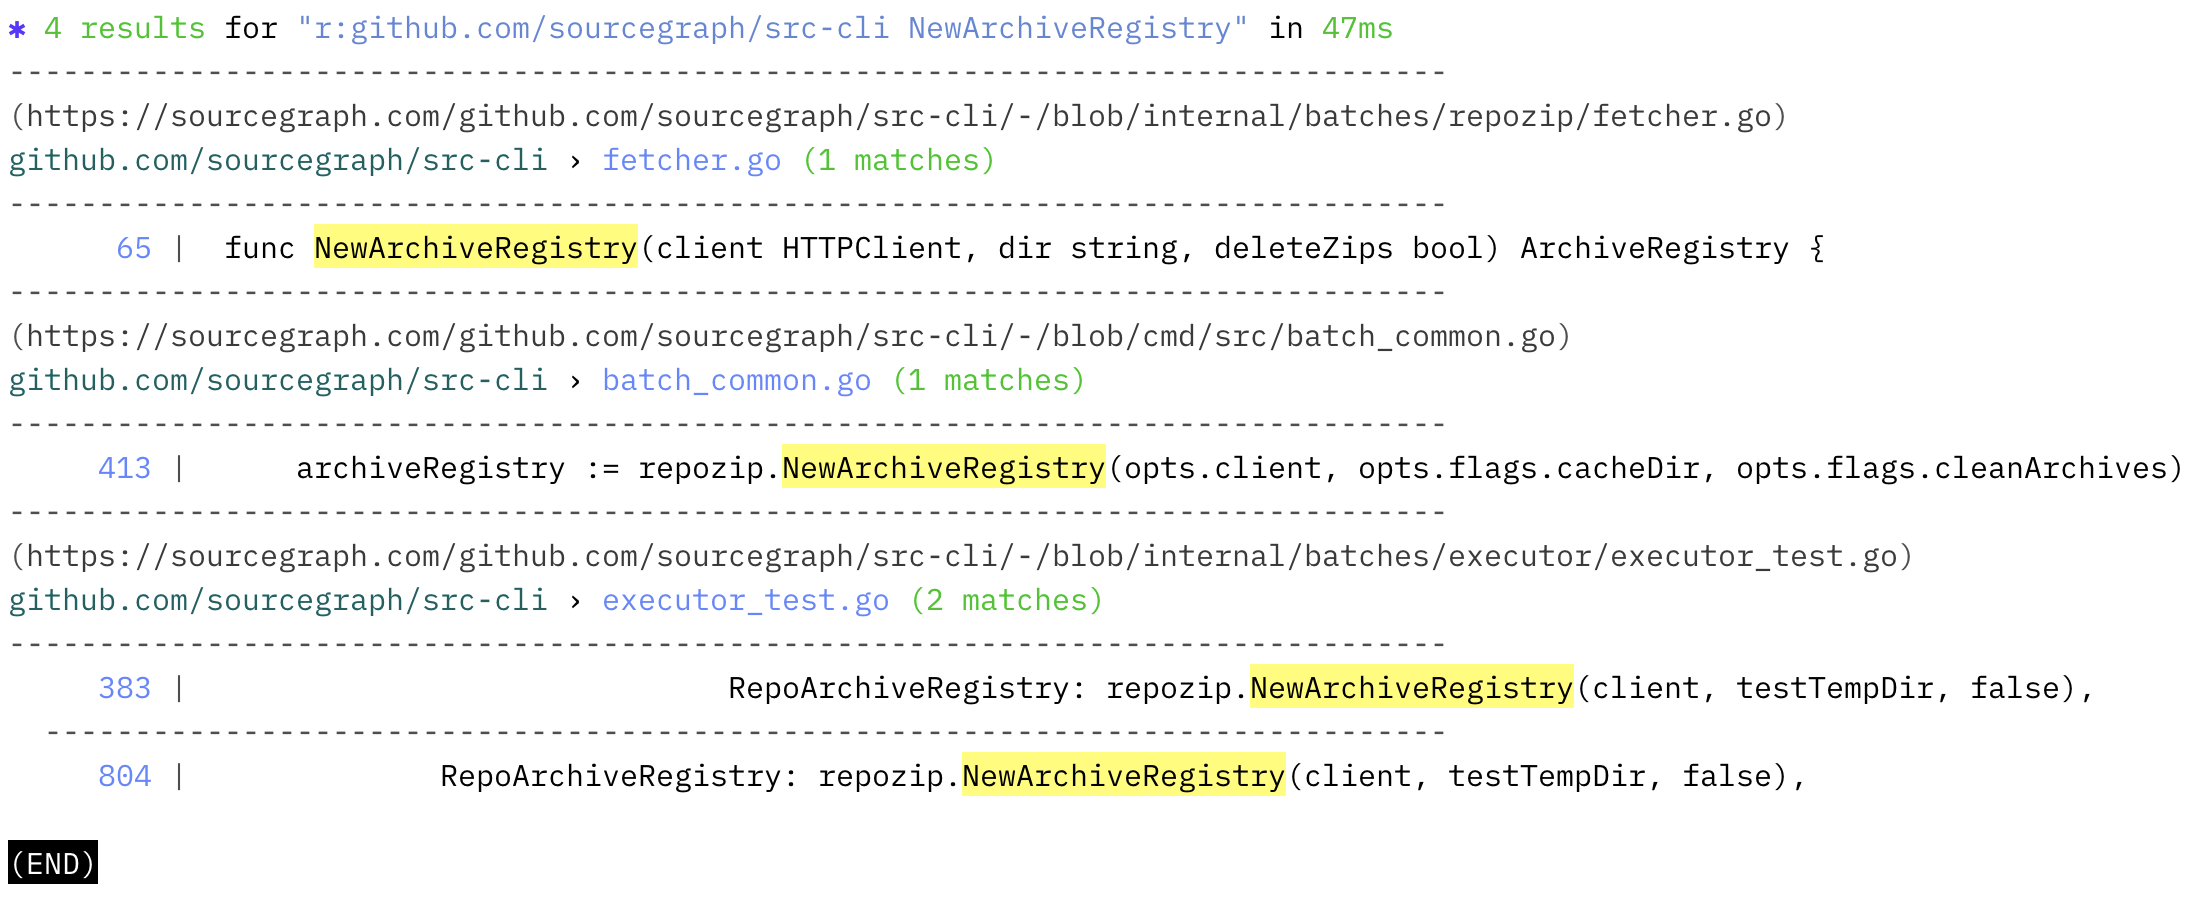Click the quoted search query string
Screen dimensions: 2208x908
(773, 28)
